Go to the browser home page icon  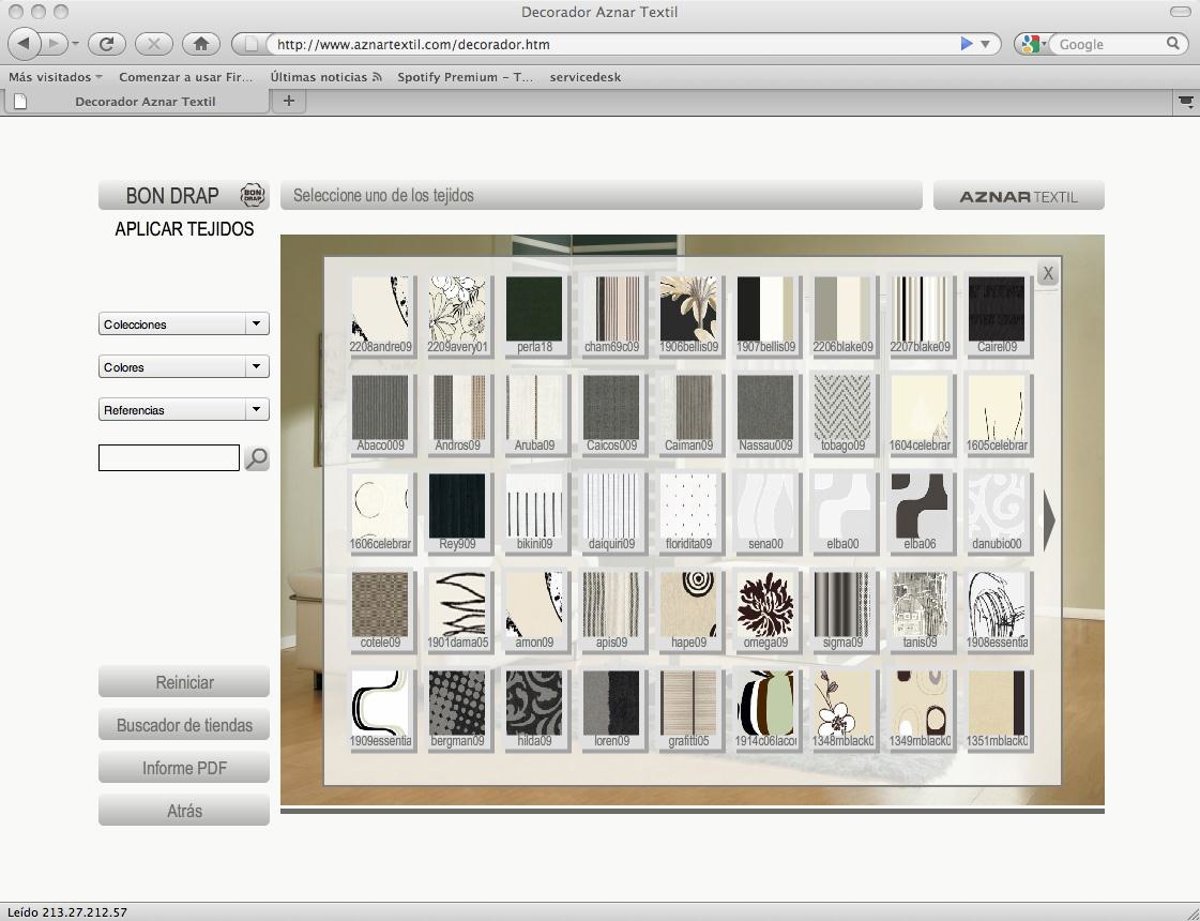(x=201, y=44)
